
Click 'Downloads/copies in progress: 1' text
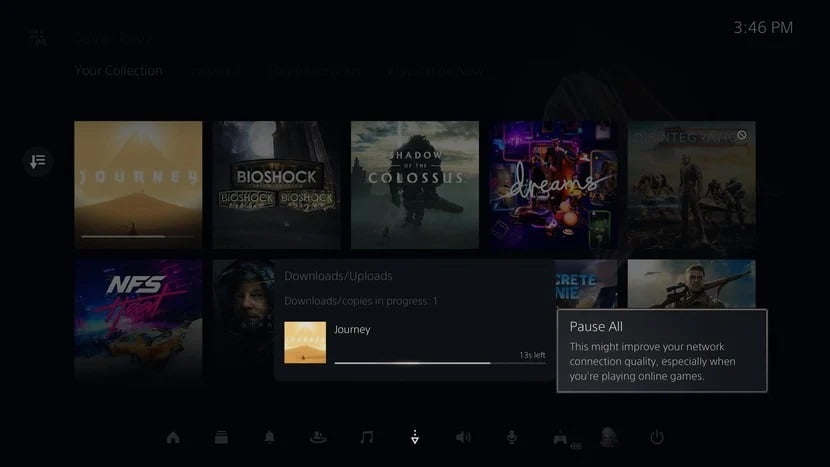tap(361, 301)
